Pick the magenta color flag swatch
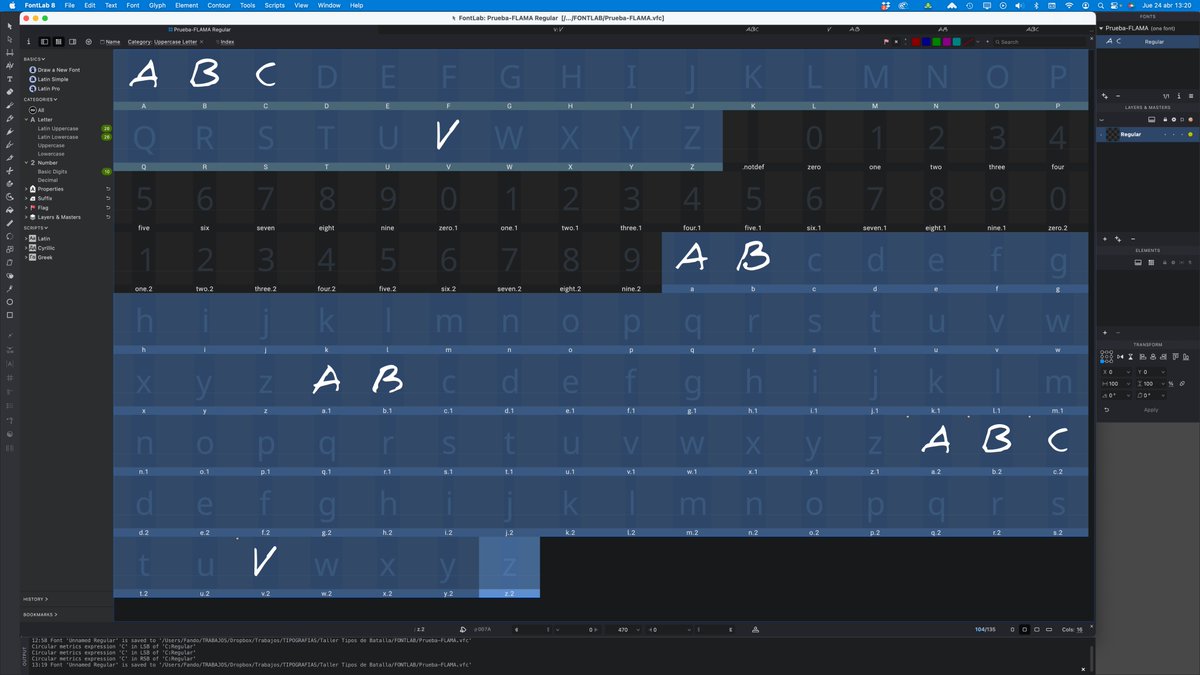 coord(947,42)
